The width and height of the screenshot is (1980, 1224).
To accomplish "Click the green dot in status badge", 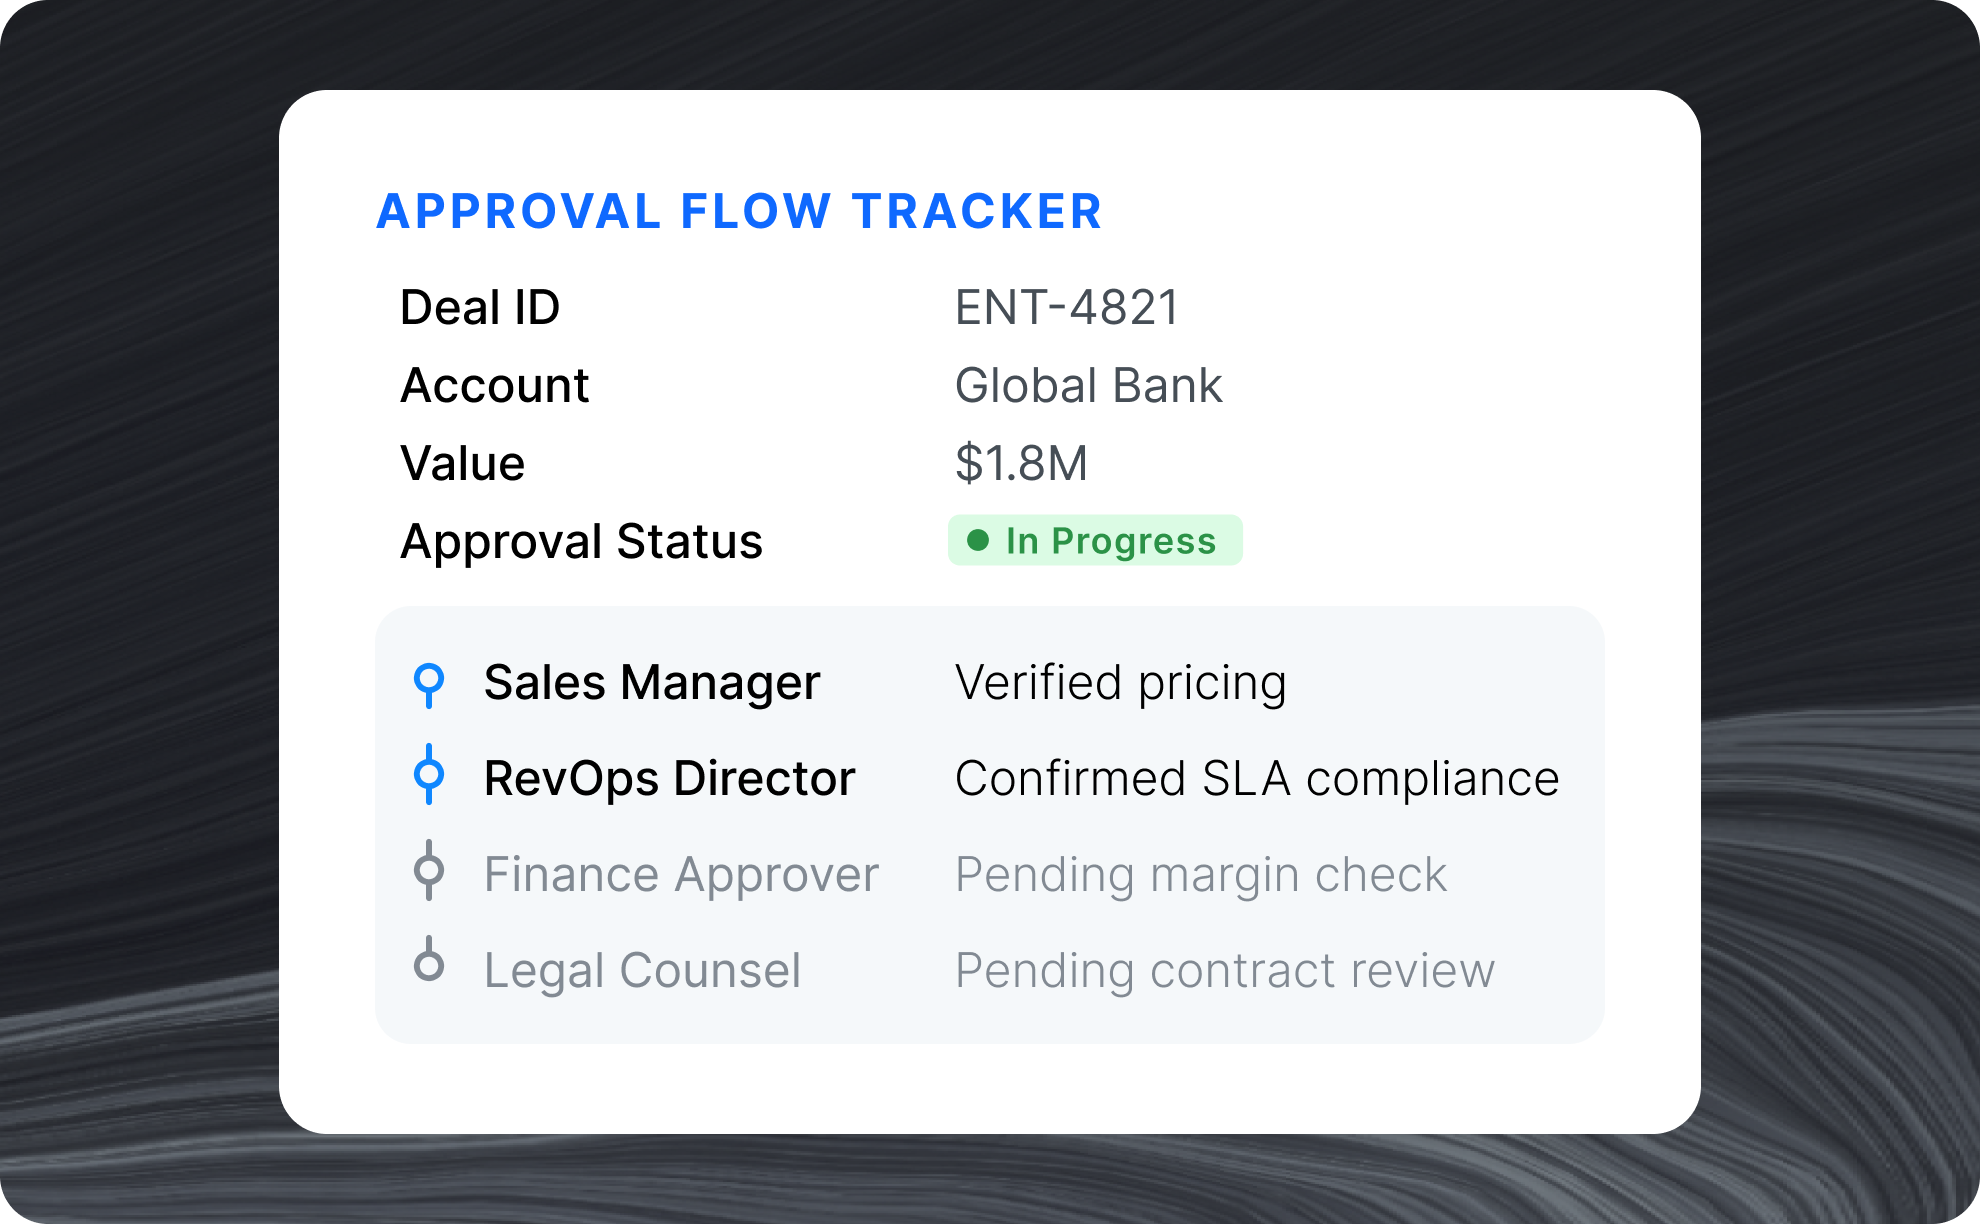I will point(978,541).
